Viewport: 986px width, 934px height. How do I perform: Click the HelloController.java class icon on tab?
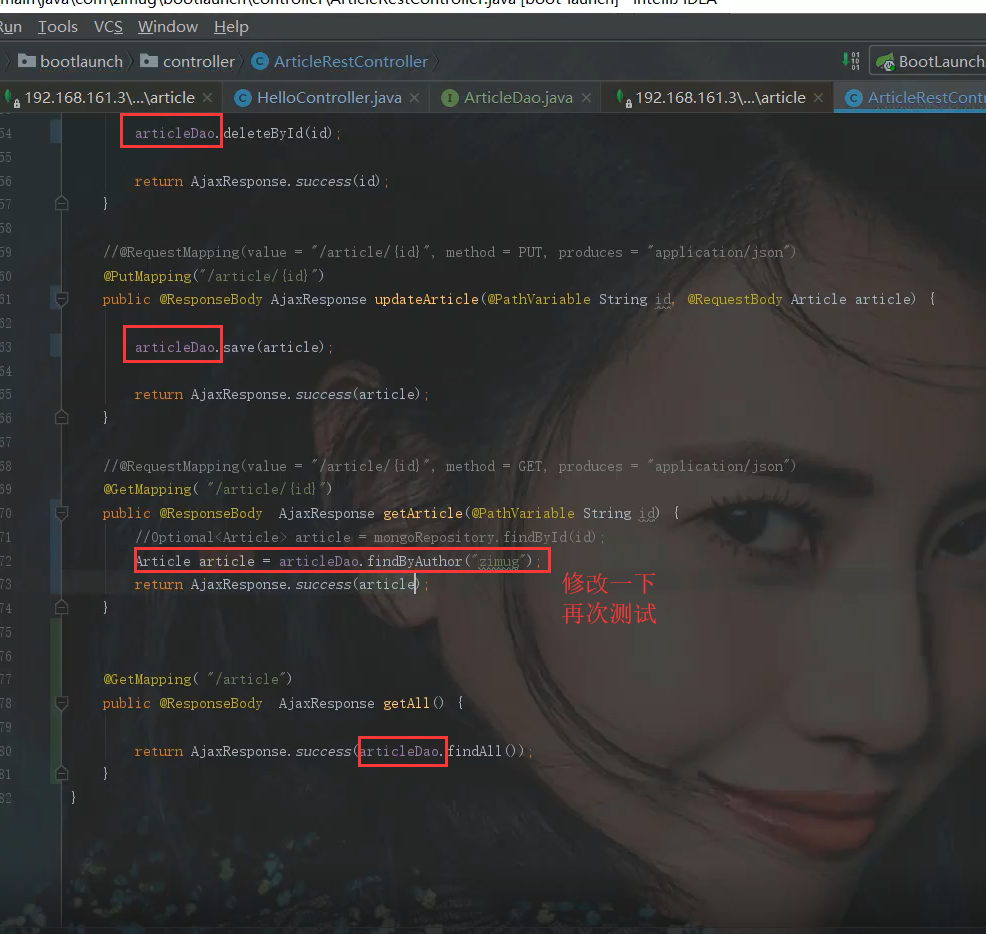(243, 98)
